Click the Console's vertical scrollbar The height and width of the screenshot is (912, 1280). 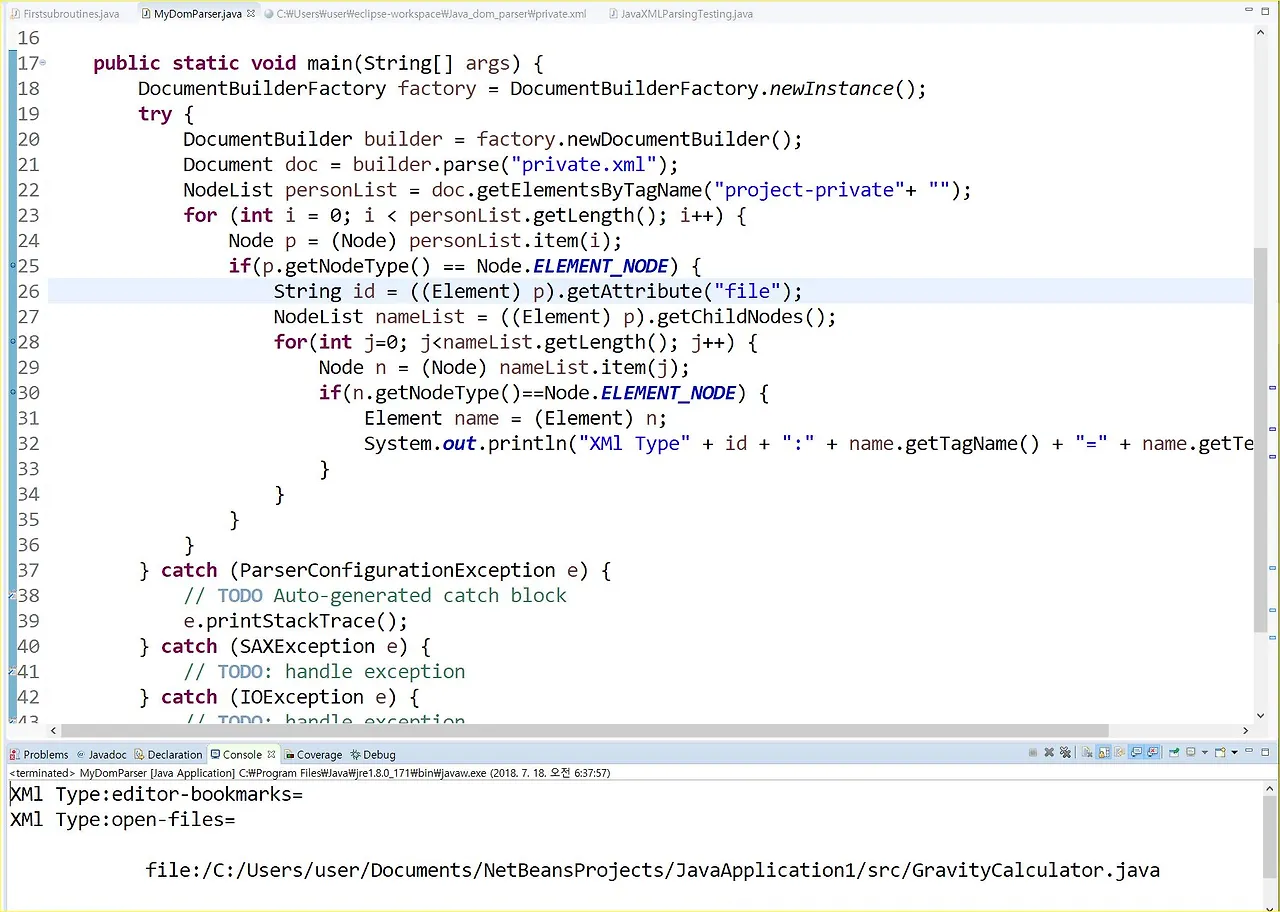point(1270,846)
